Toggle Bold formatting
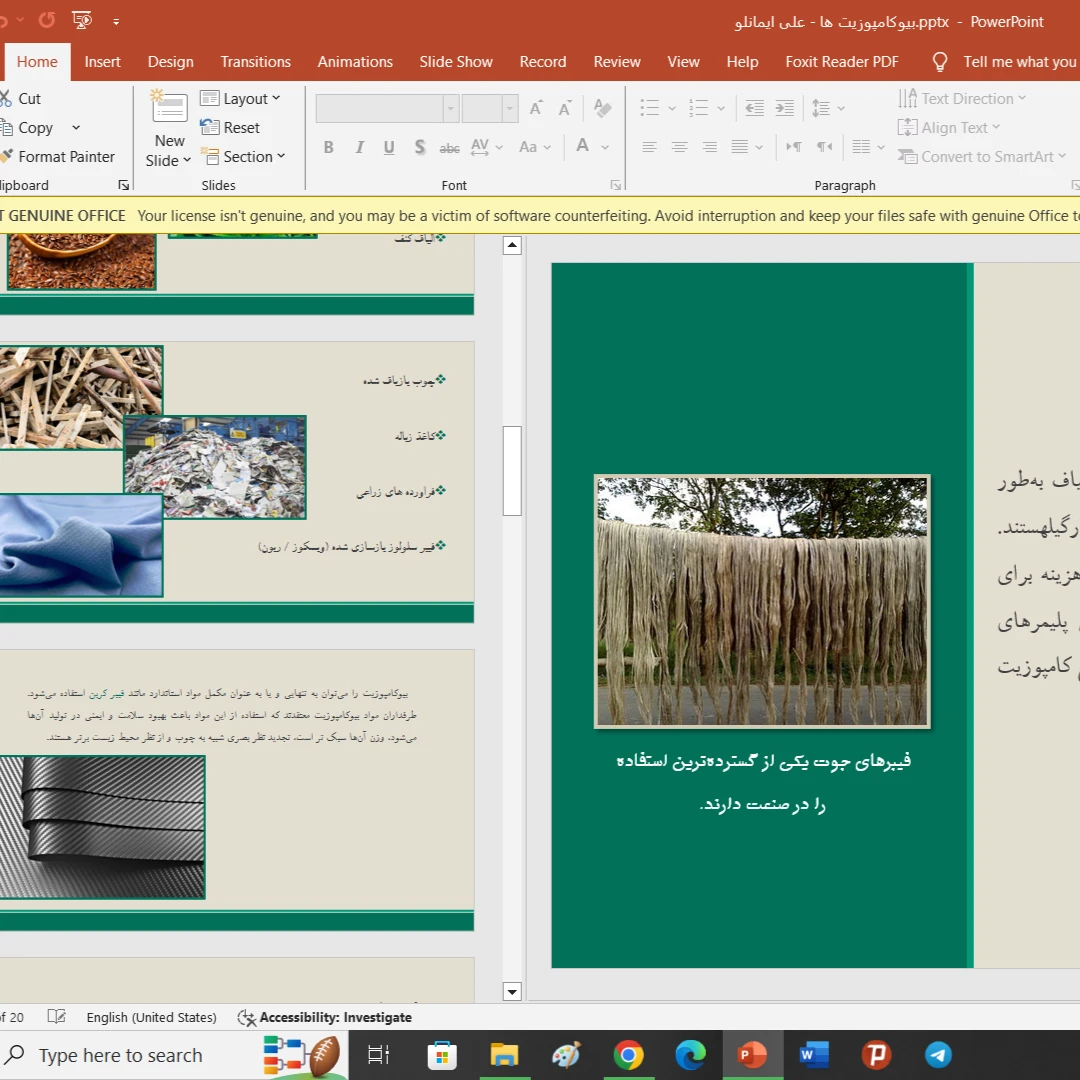Image resolution: width=1080 pixels, height=1080 pixels. (x=328, y=147)
